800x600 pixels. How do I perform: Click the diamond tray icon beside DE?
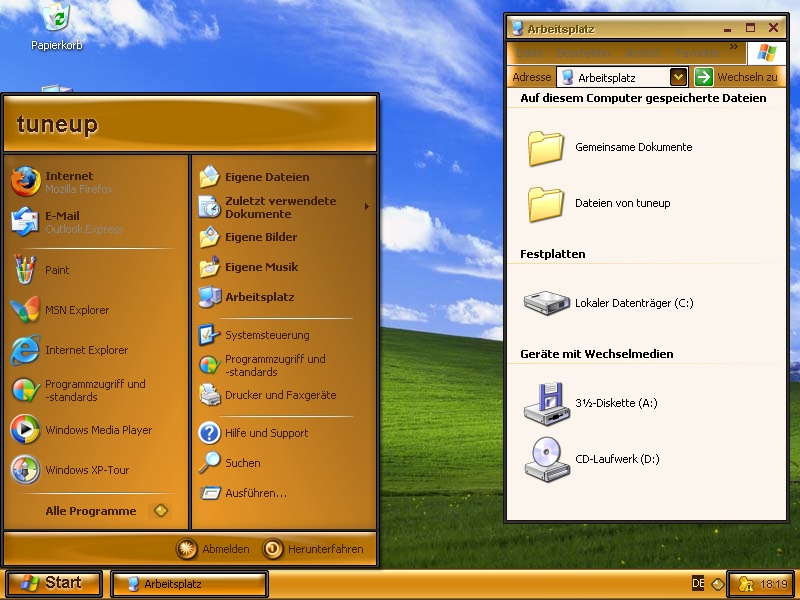pyautogui.click(x=717, y=584)
